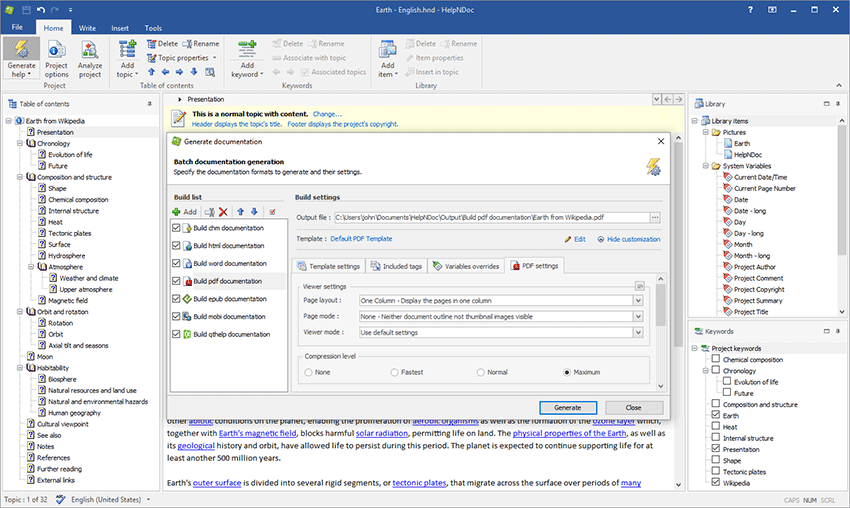The width and height of the screenshot is (850, 508).
Task: Delete selected build using red X icon
Action: (224, 212)
